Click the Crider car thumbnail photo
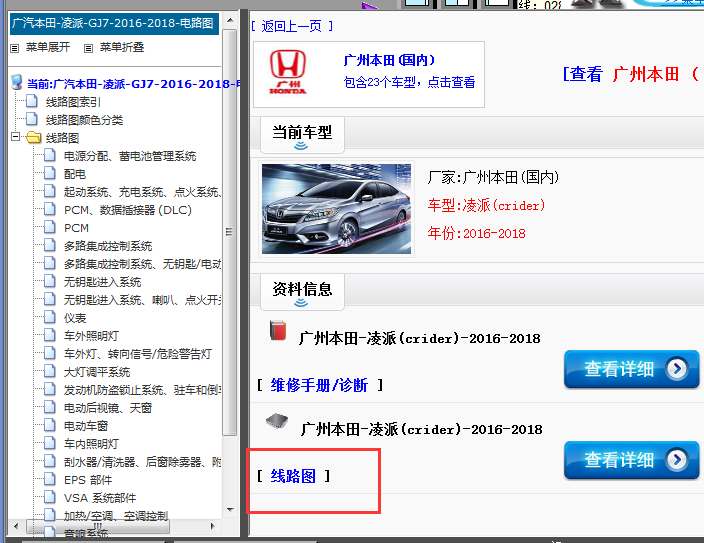The height and width of the screenshot is (543, 704). tap(336, 209)
